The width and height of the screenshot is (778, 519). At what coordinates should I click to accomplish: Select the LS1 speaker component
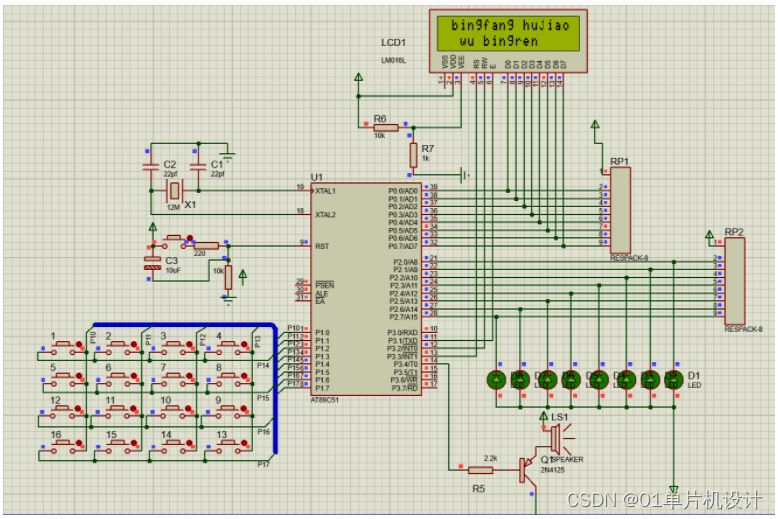point(561,438)
